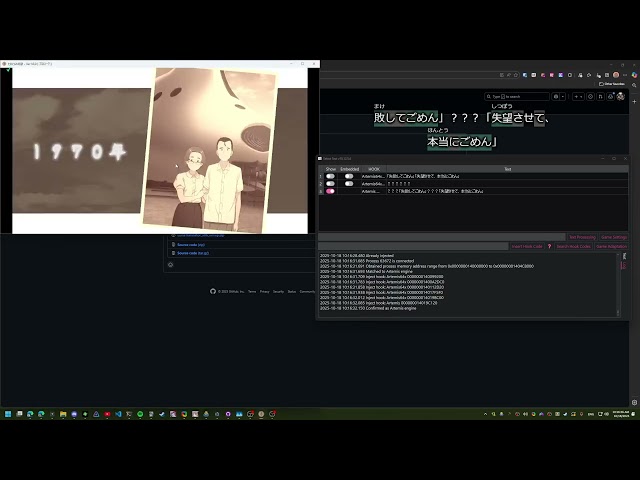
Task: Open red YouTube taskbar icon
Action: pyautogui.click(x=107, y=414)
